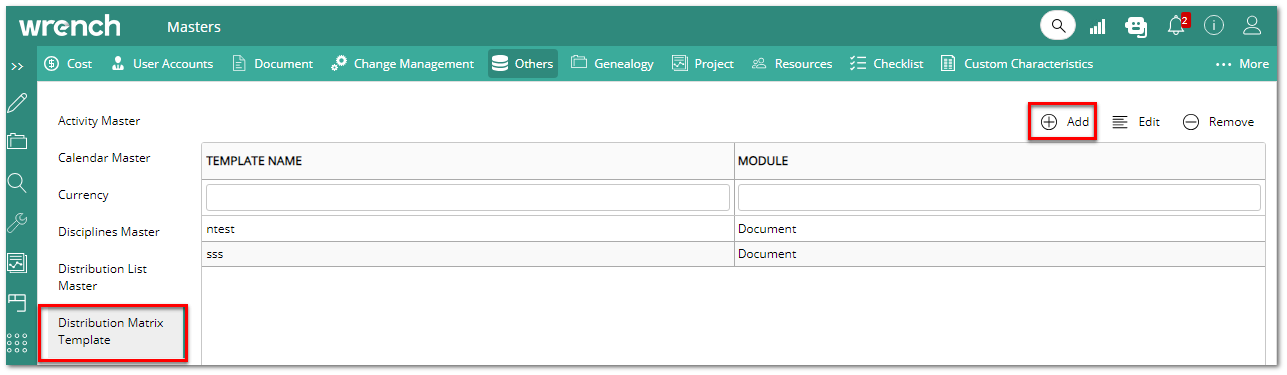The image size is (1287, 375).
Task: Open the wrench tool sidebar icon
Action: coord(17,222)
